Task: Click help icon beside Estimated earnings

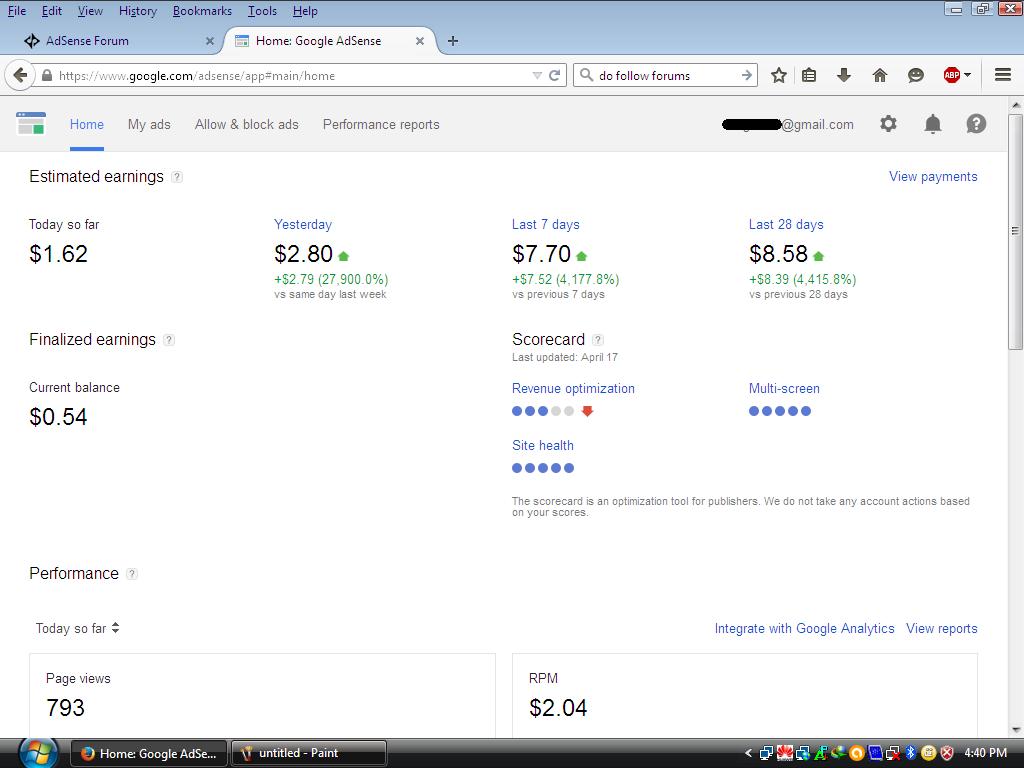Action: (x=177, y=177)
